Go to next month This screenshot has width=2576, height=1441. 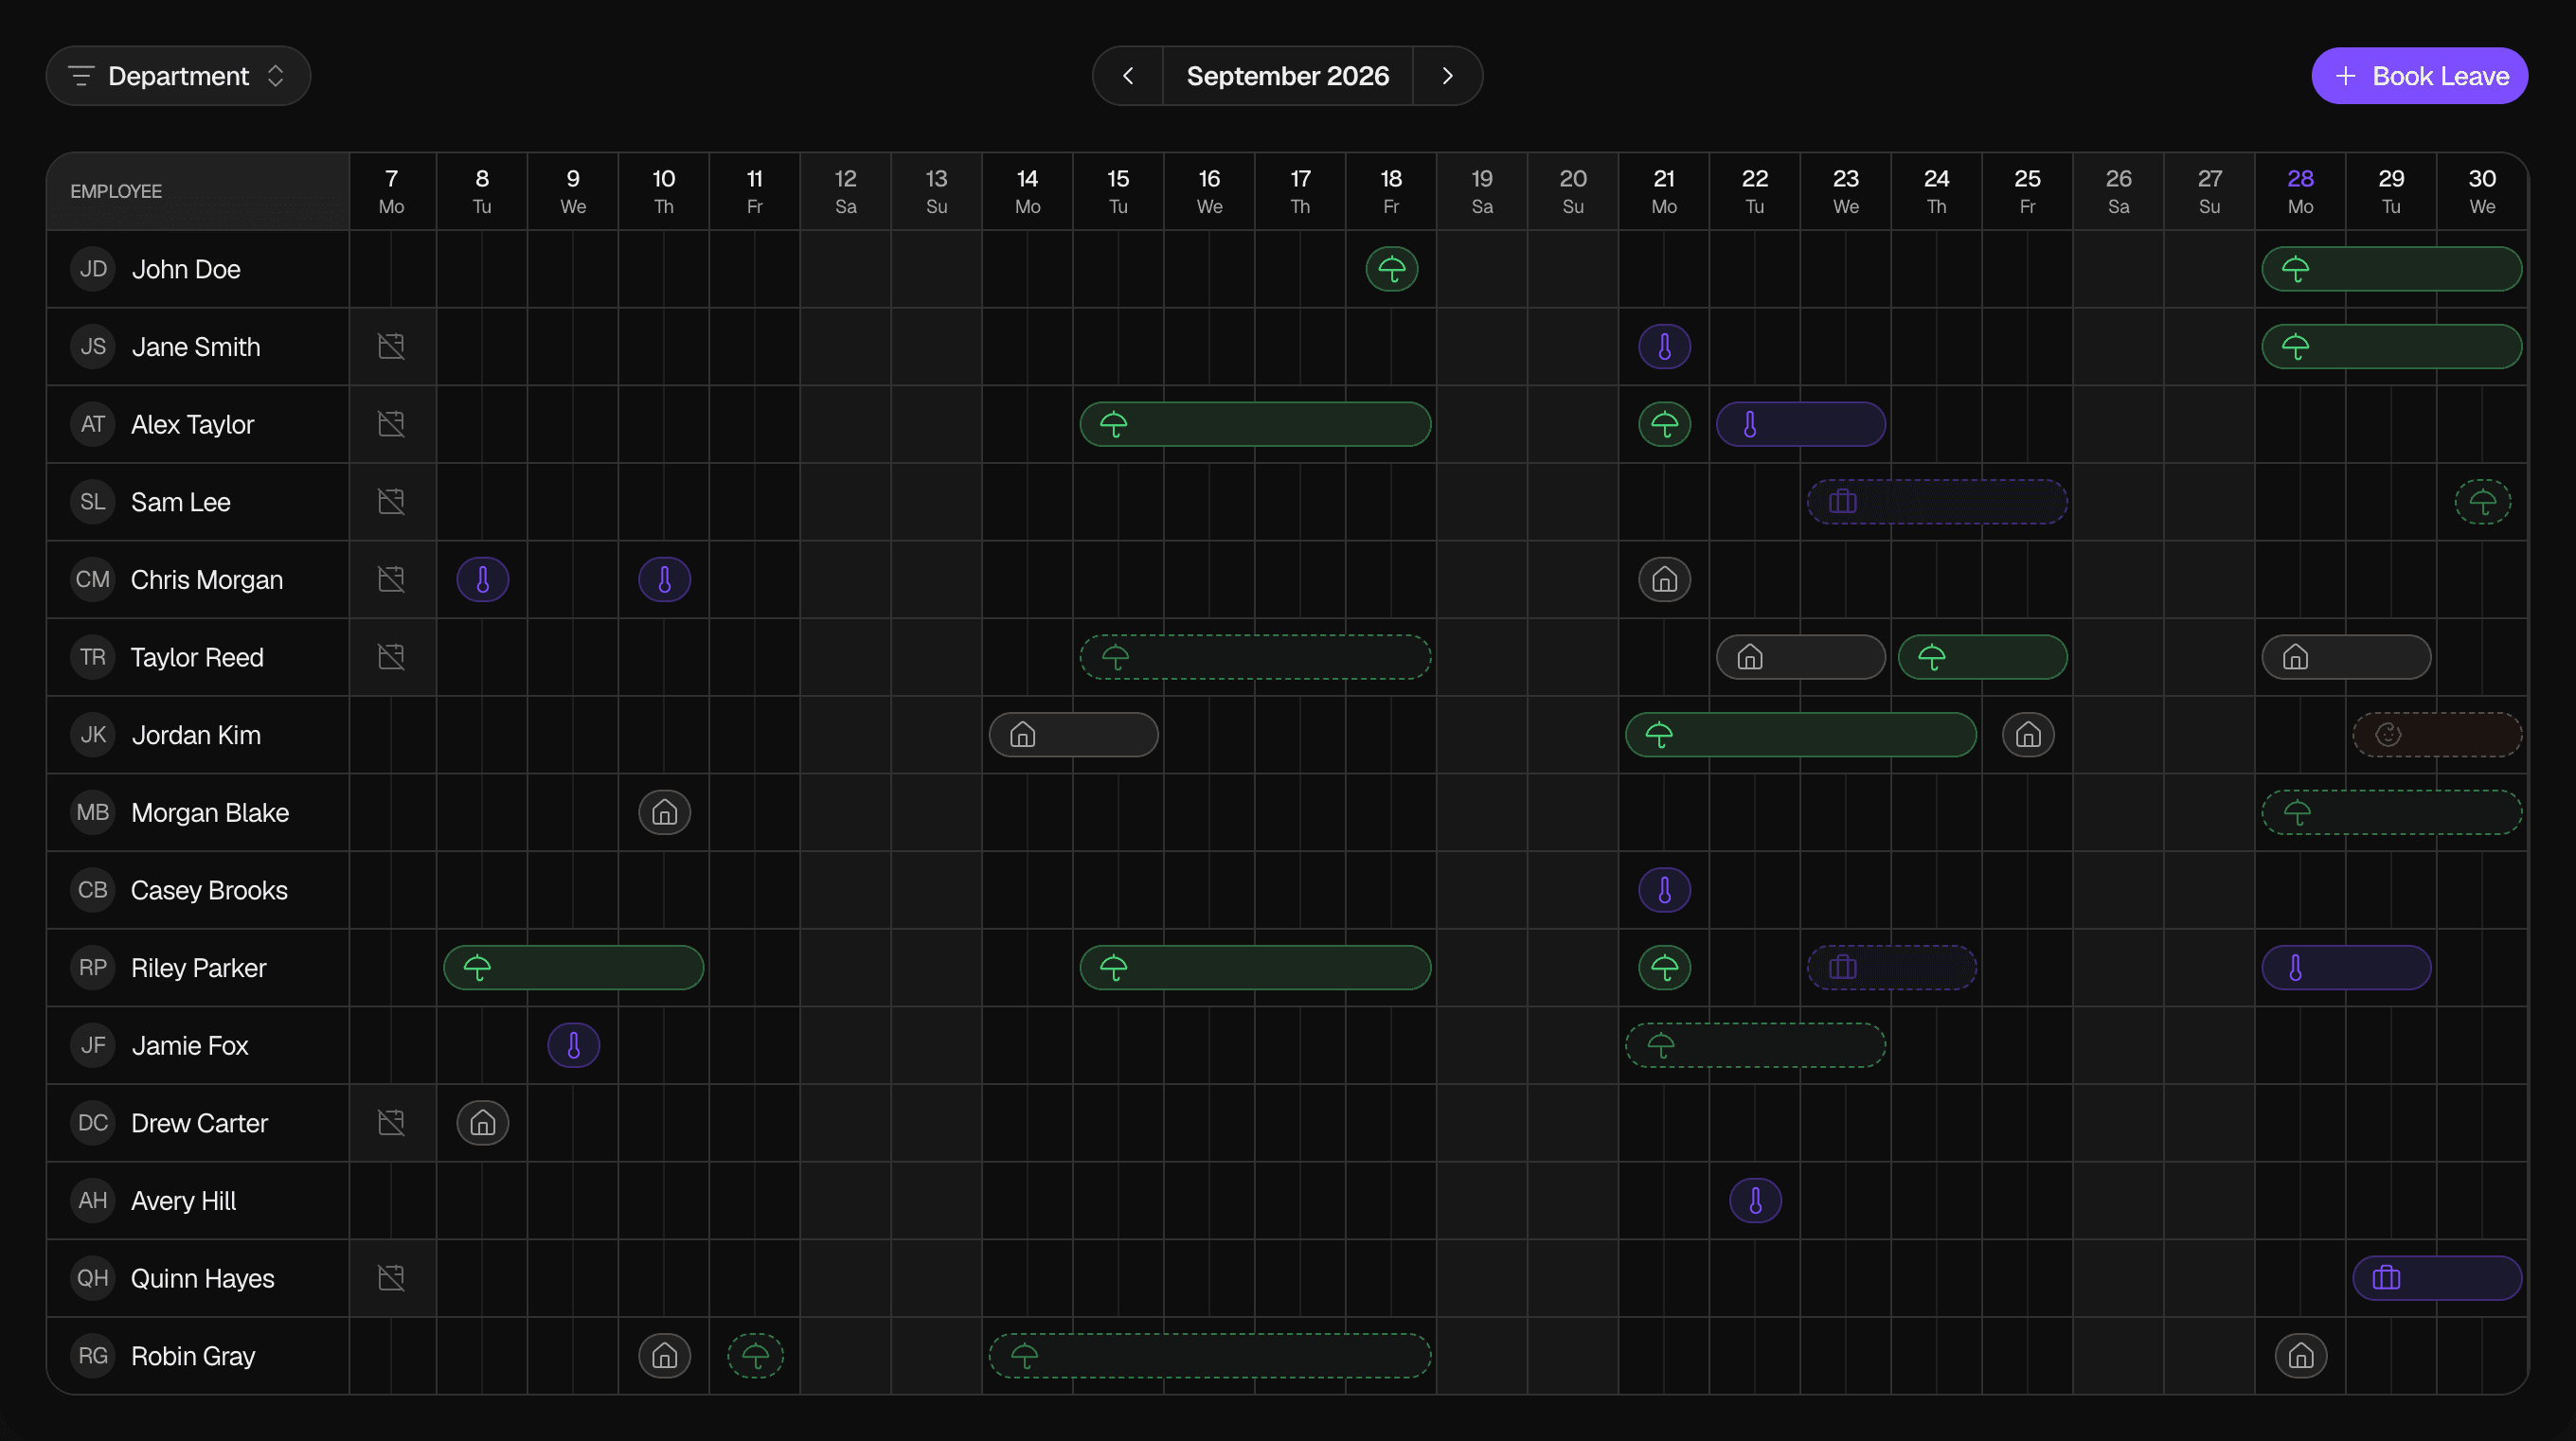pyautogui.click(x=1447, y=76)
